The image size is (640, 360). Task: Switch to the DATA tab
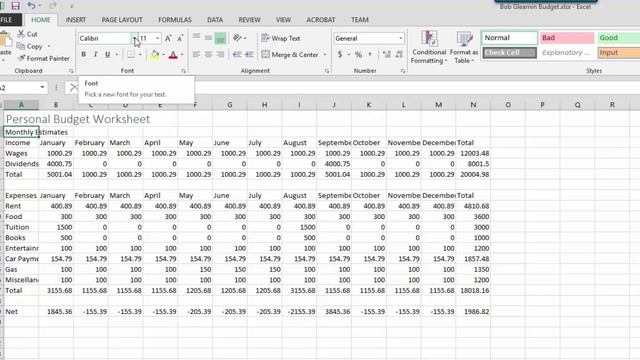[215, 20]
